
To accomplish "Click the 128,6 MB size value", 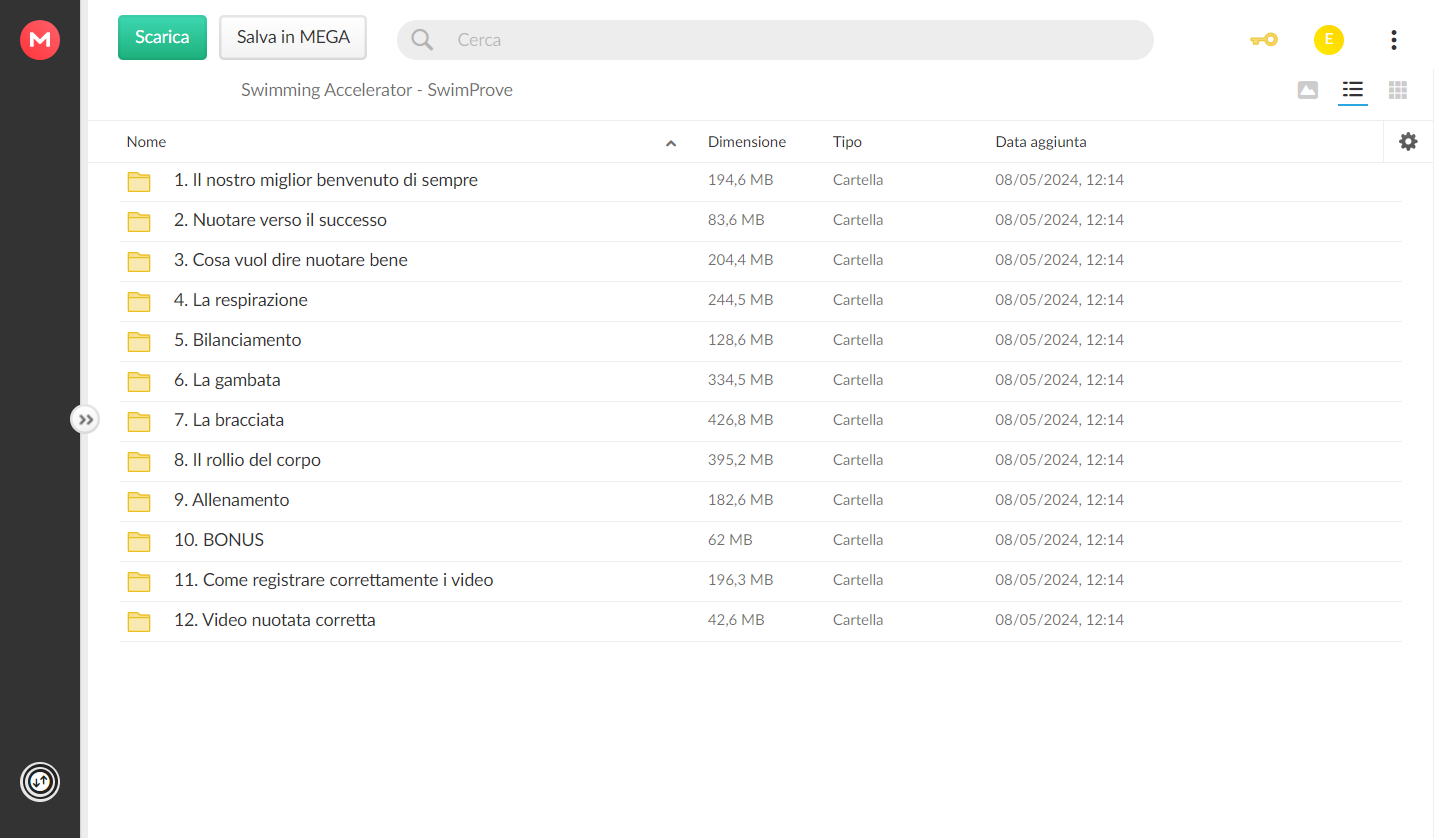I will (740, 340).
